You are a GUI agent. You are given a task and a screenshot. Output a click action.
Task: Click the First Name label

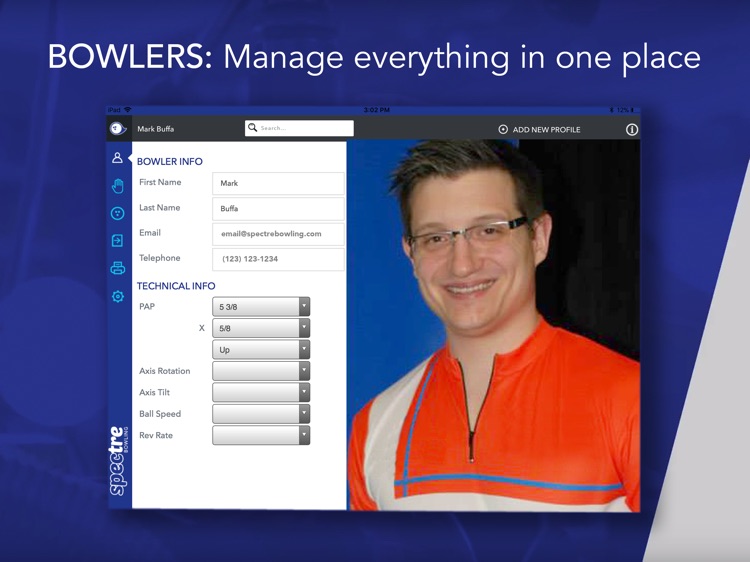tap(160, 182)
